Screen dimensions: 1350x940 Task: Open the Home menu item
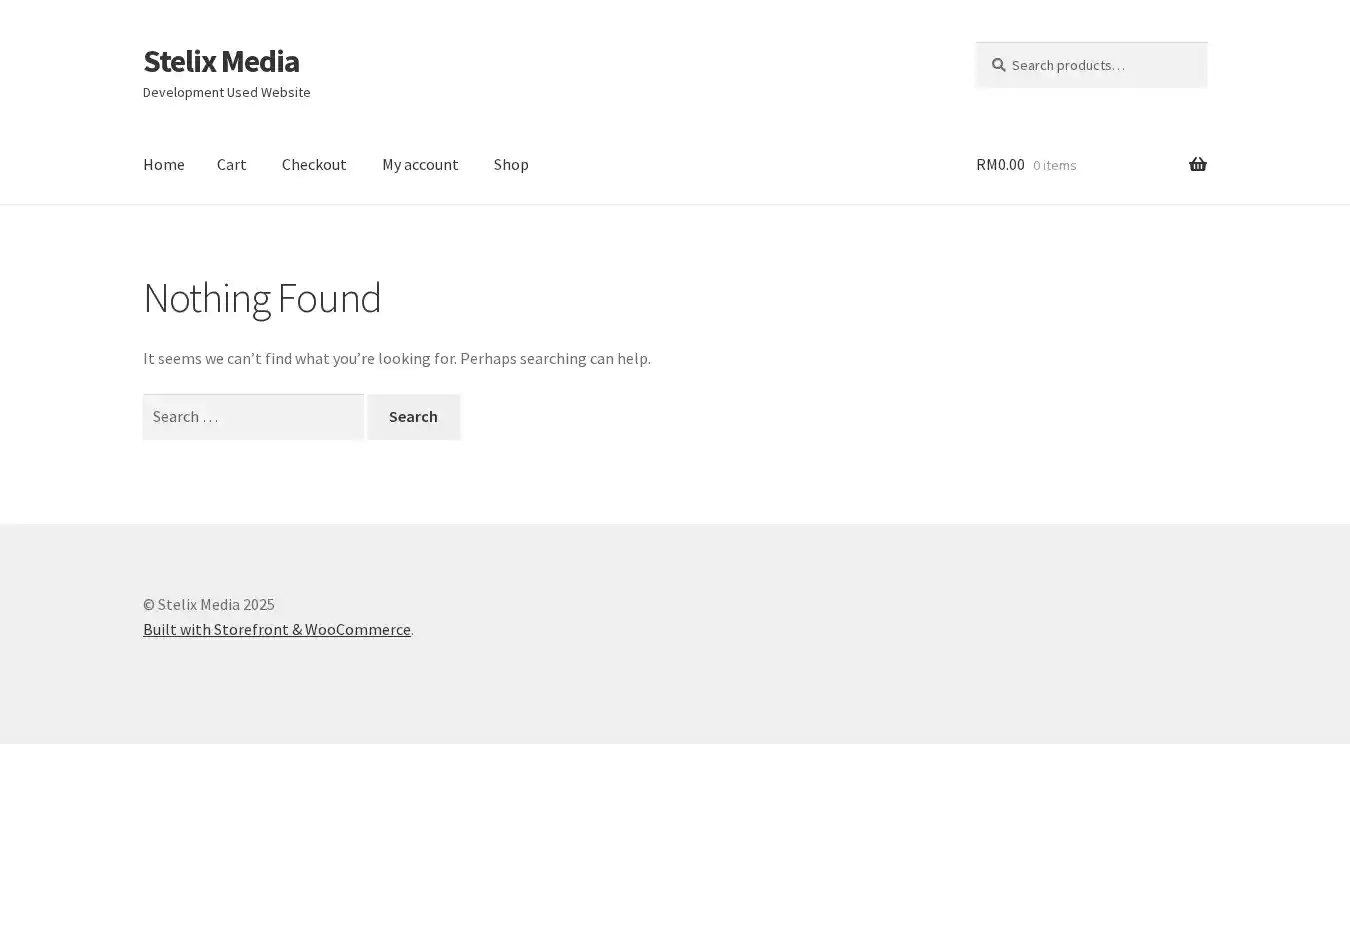[x=163, y=164]
